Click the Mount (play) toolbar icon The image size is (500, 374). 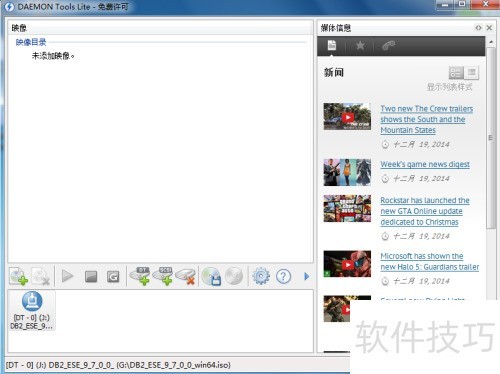67,276
